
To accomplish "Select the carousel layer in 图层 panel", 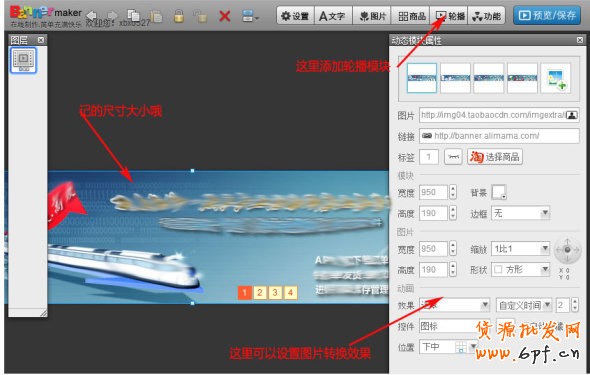I will tap(23, 60).
